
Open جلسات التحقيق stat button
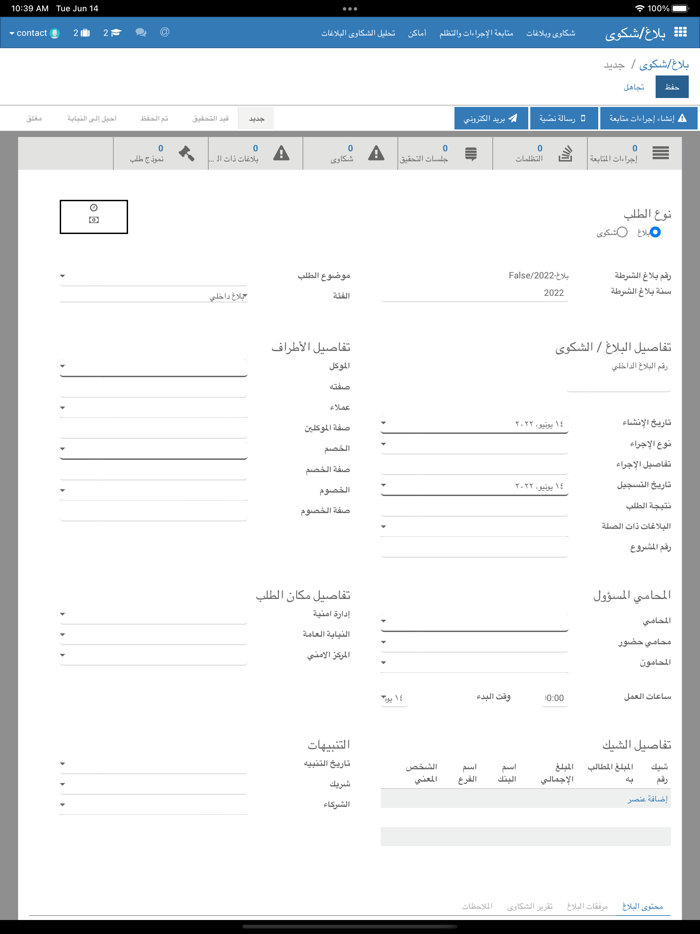pos(450,154)
